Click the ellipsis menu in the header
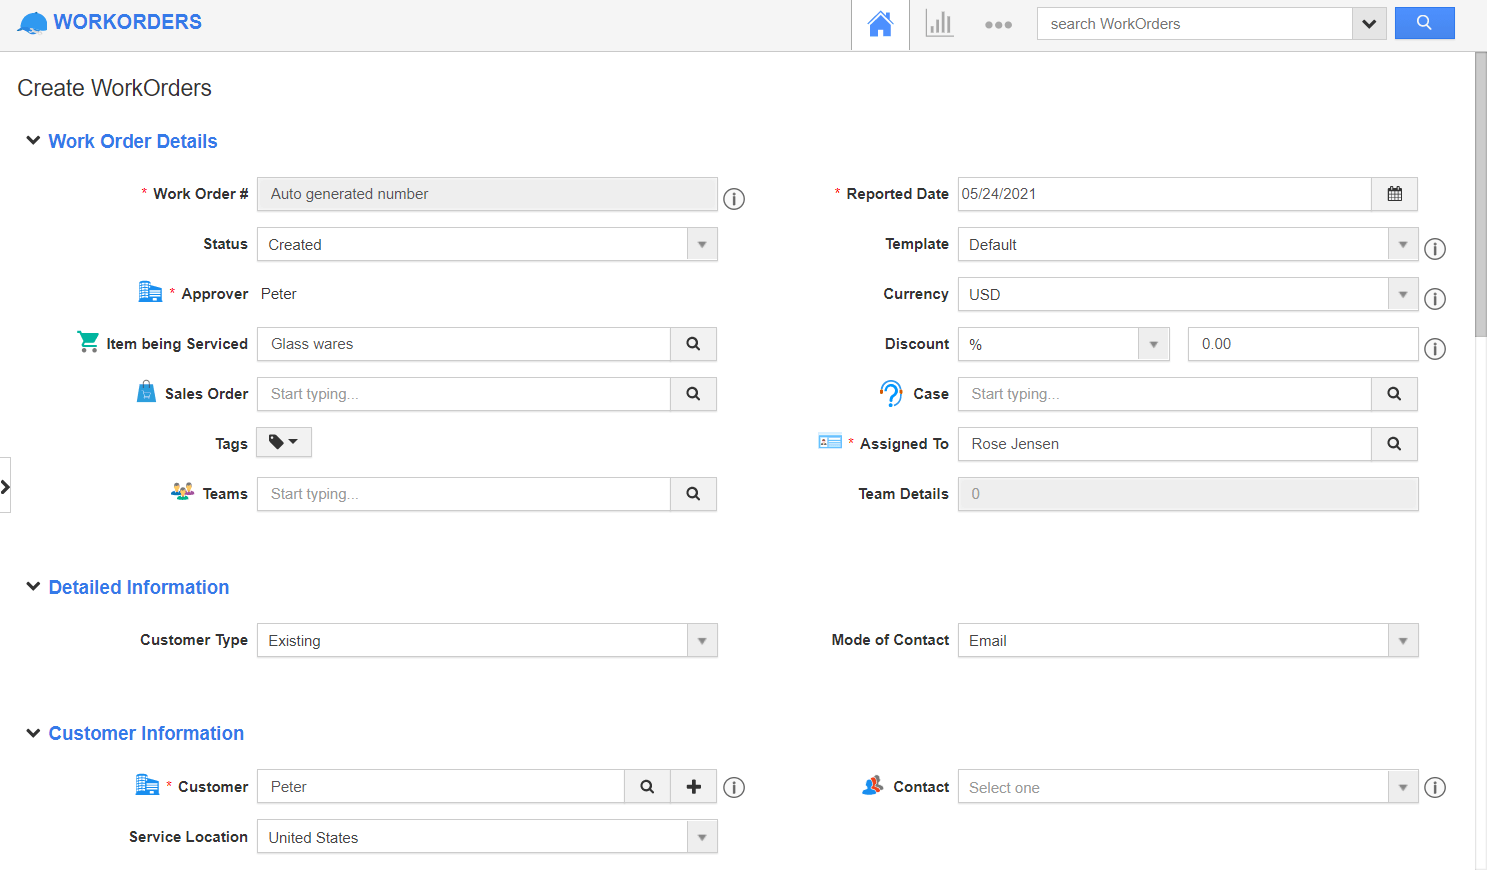The image size is (1487, 870). (x=997, y=24)
